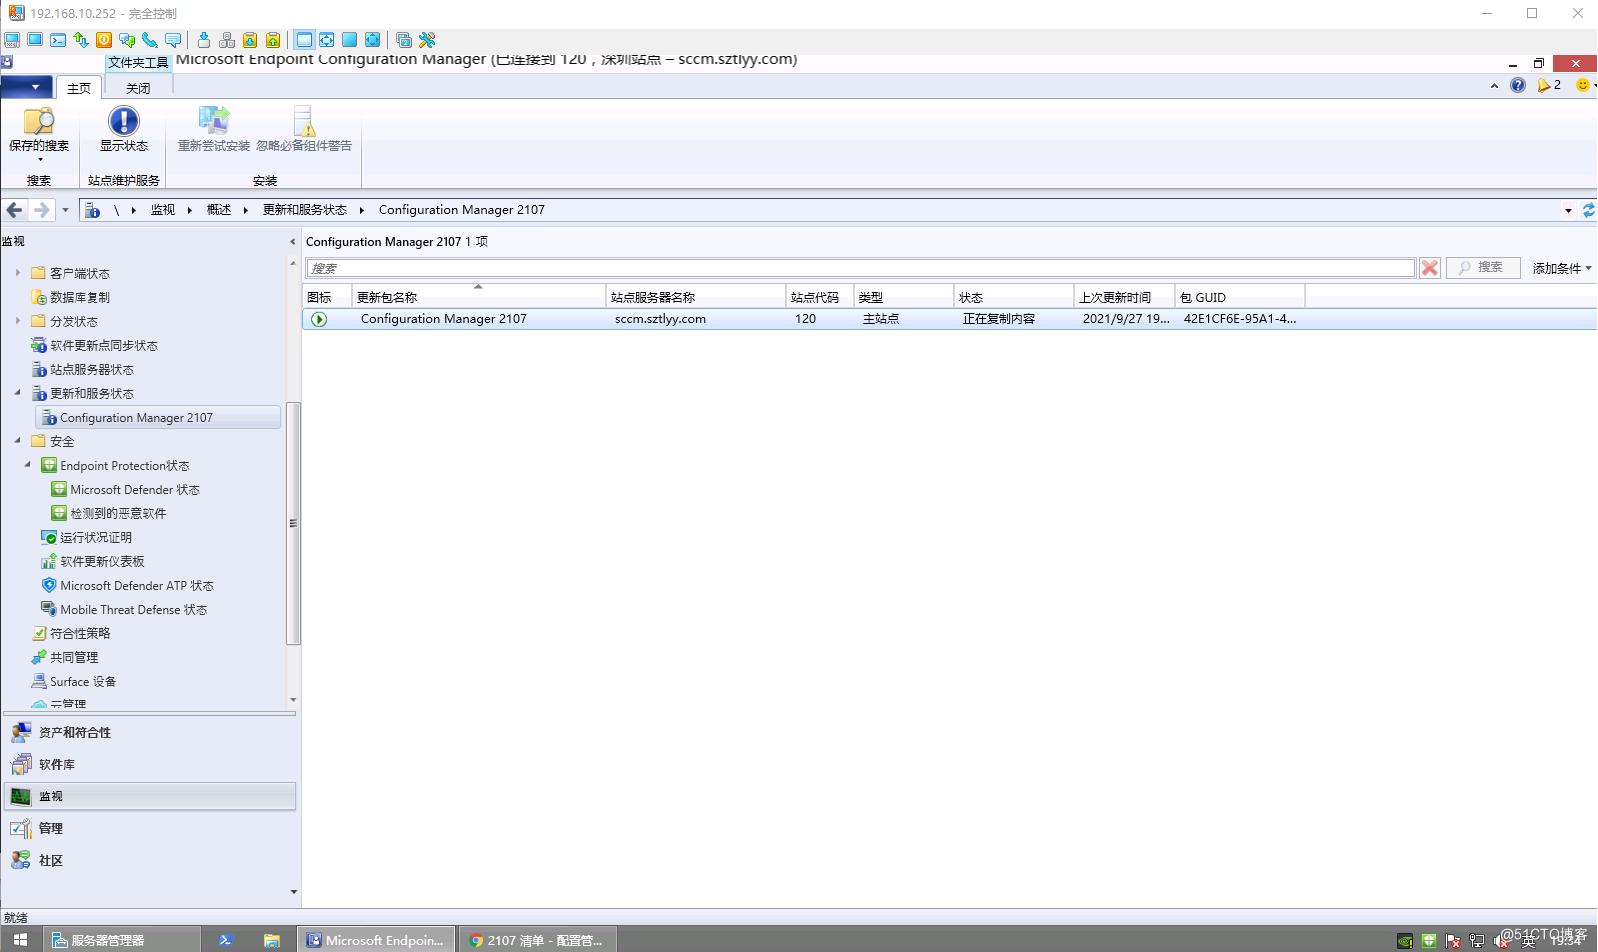Collapse the navigation pane with the chevron
This screenshot has width=1598, height=952.
pyautogui.click(x=292, y=242)
